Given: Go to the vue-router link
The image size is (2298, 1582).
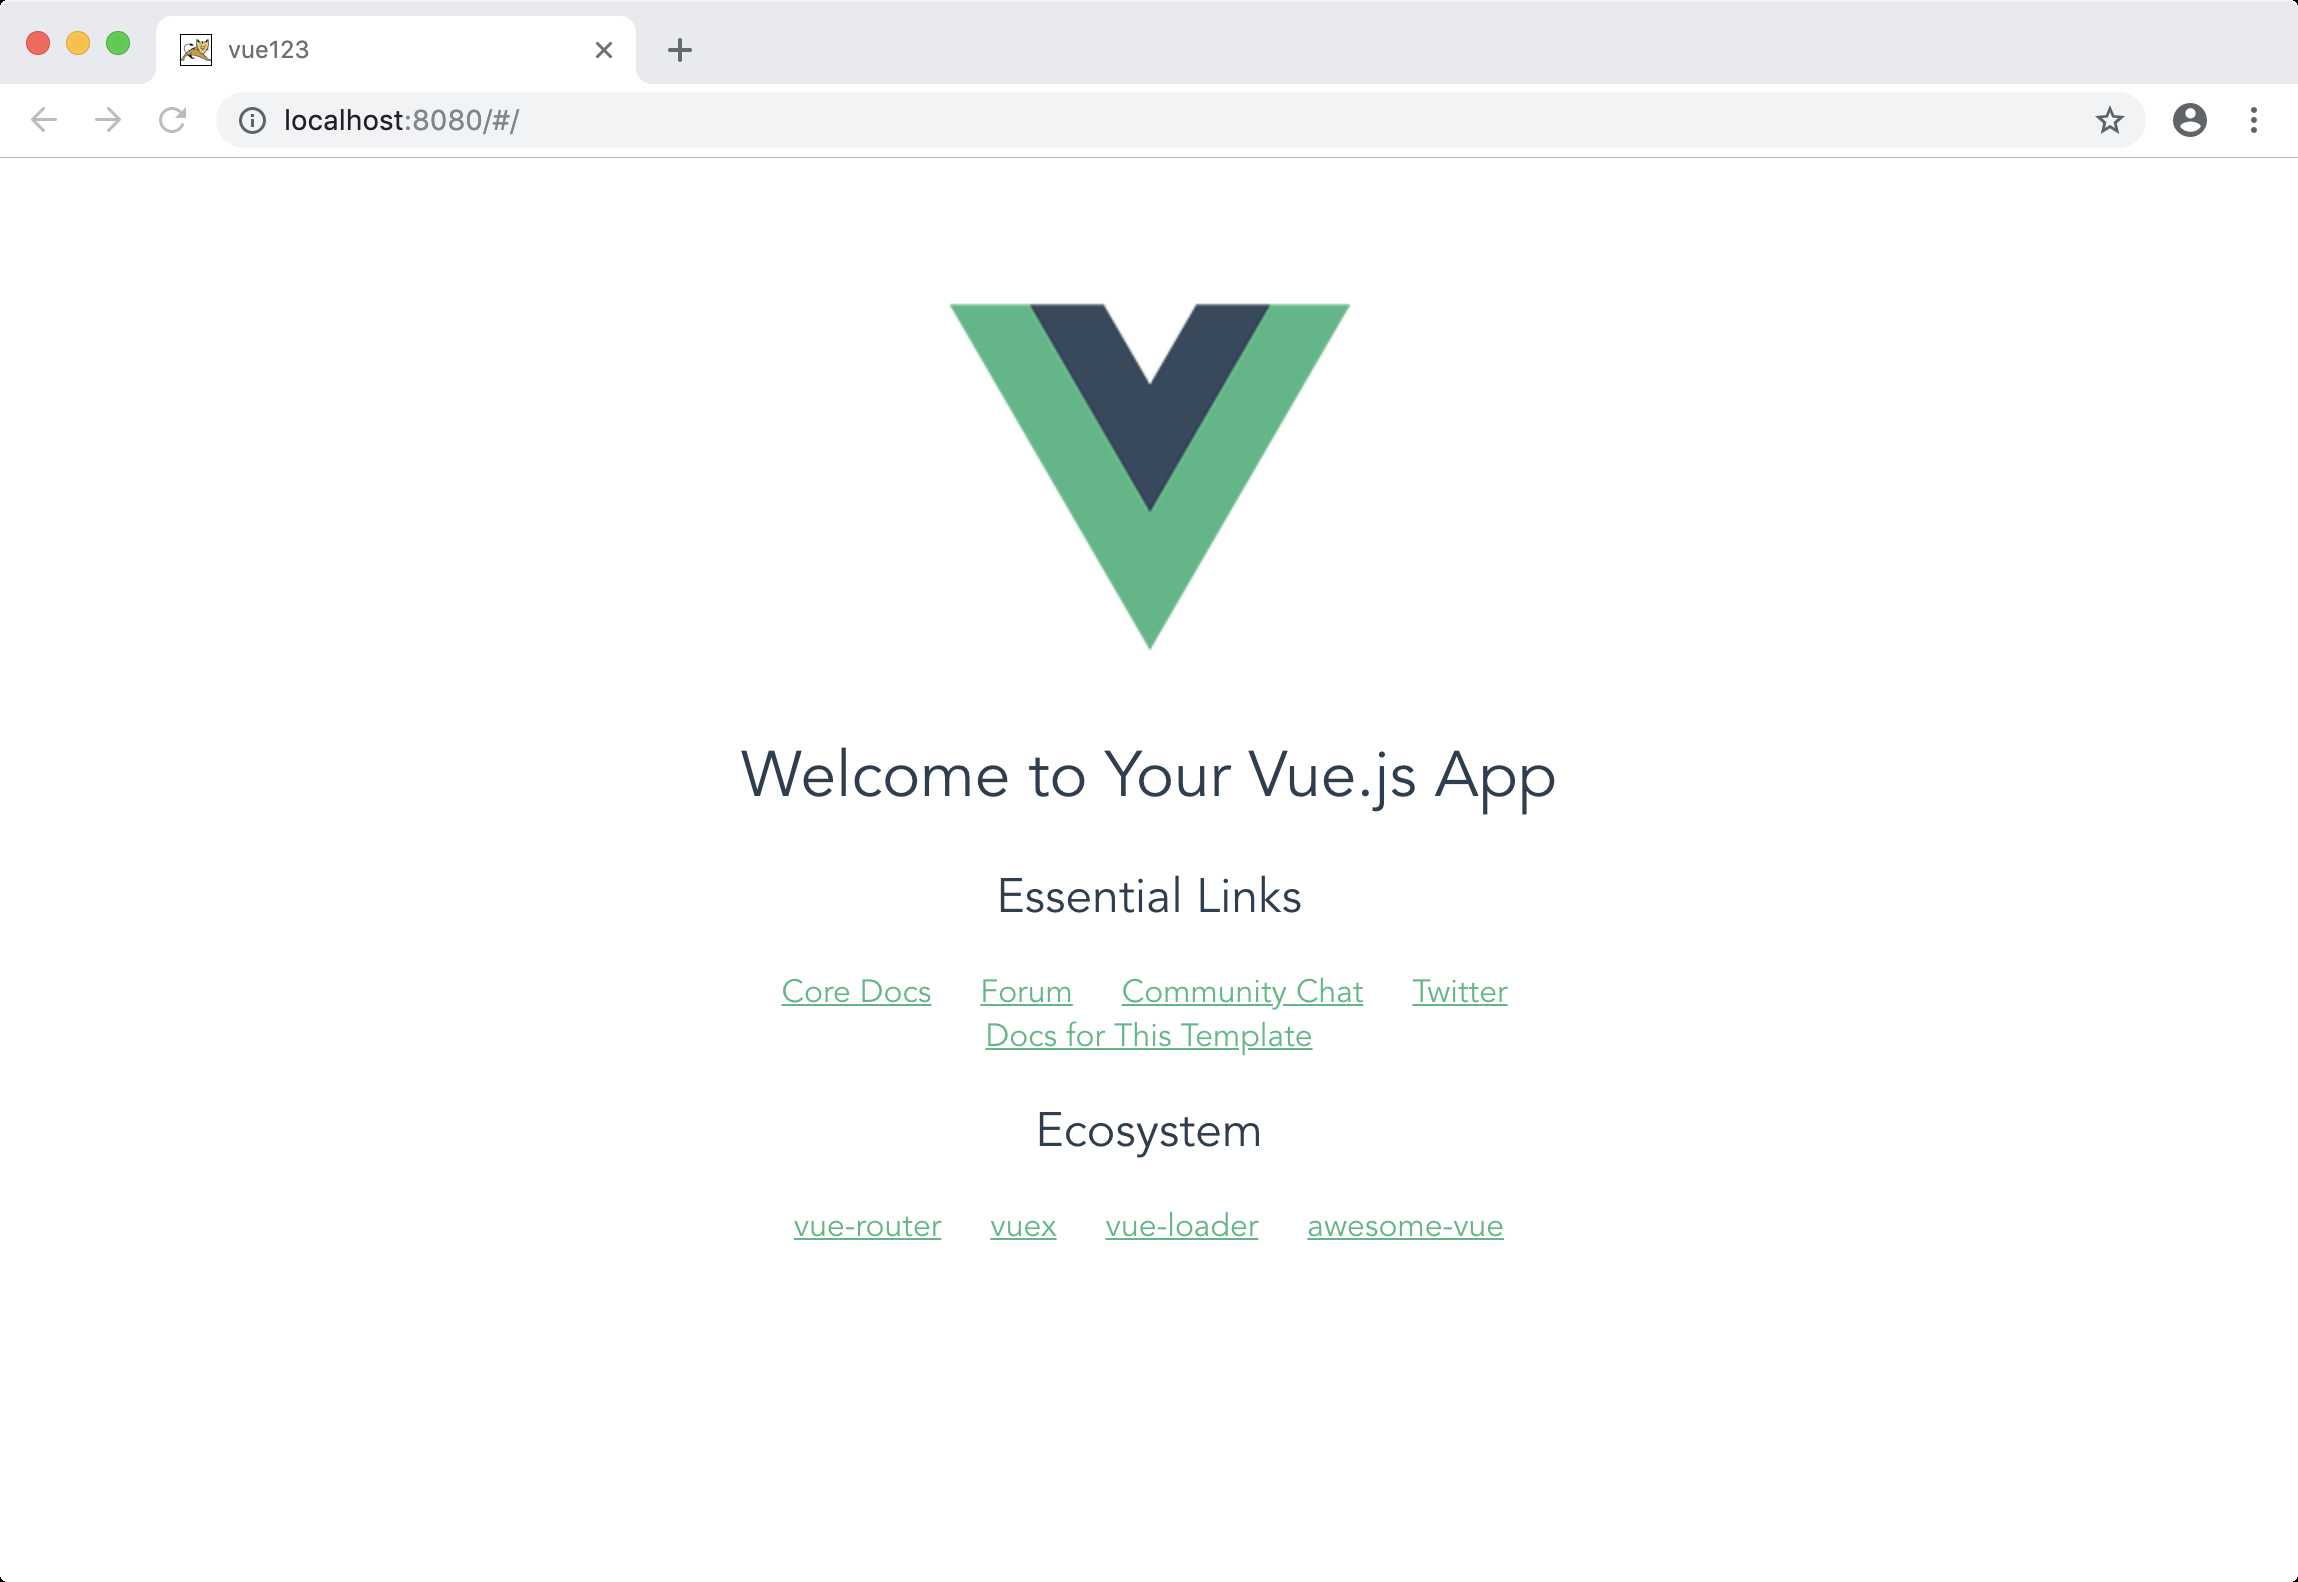Looking at the screenshot, I should (x=868, y=1225).
